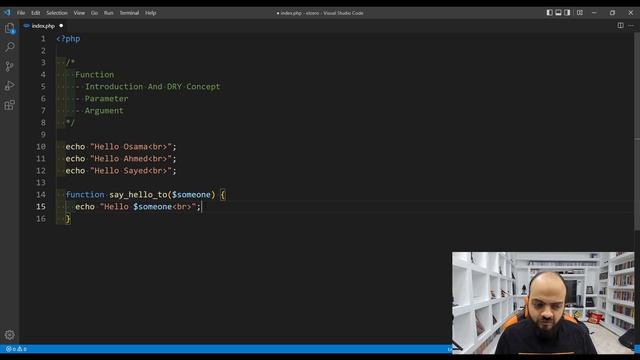Click the closing brace on line 16
The width and height of the screenshot is (640, 360).
click(68, 219)
